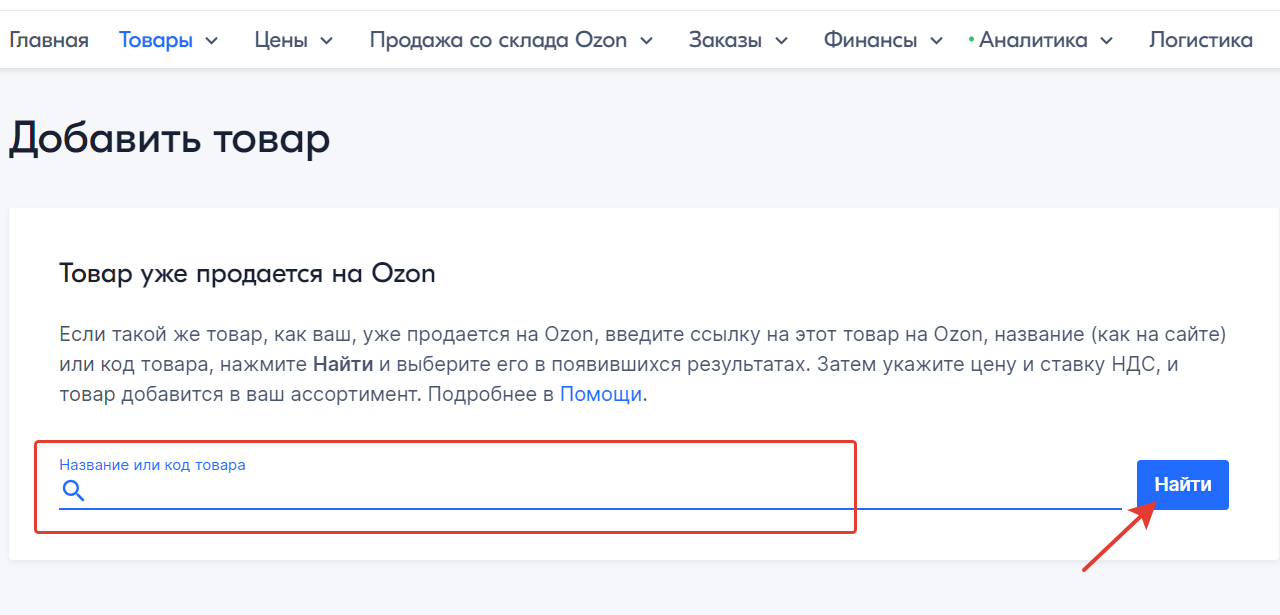Click the Продажа со склада Ozon menu text
This screenshot has height=615, width=1280.
[498, 40]
